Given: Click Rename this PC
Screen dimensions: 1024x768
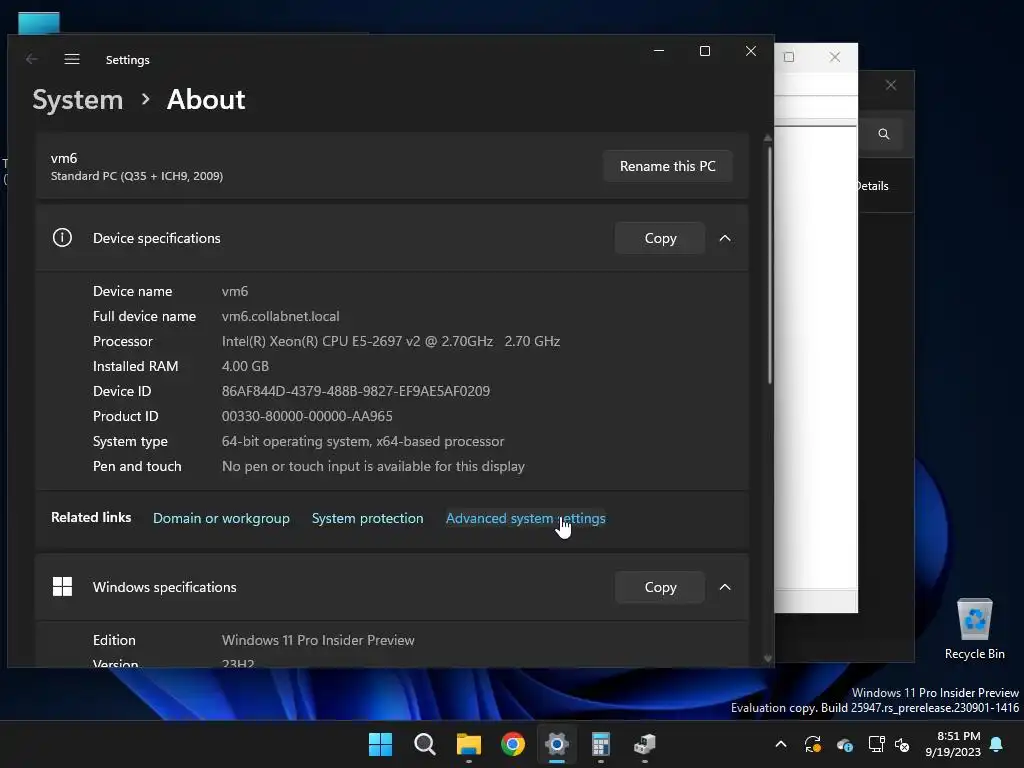Looking at the screenshot, I should 667,166.
